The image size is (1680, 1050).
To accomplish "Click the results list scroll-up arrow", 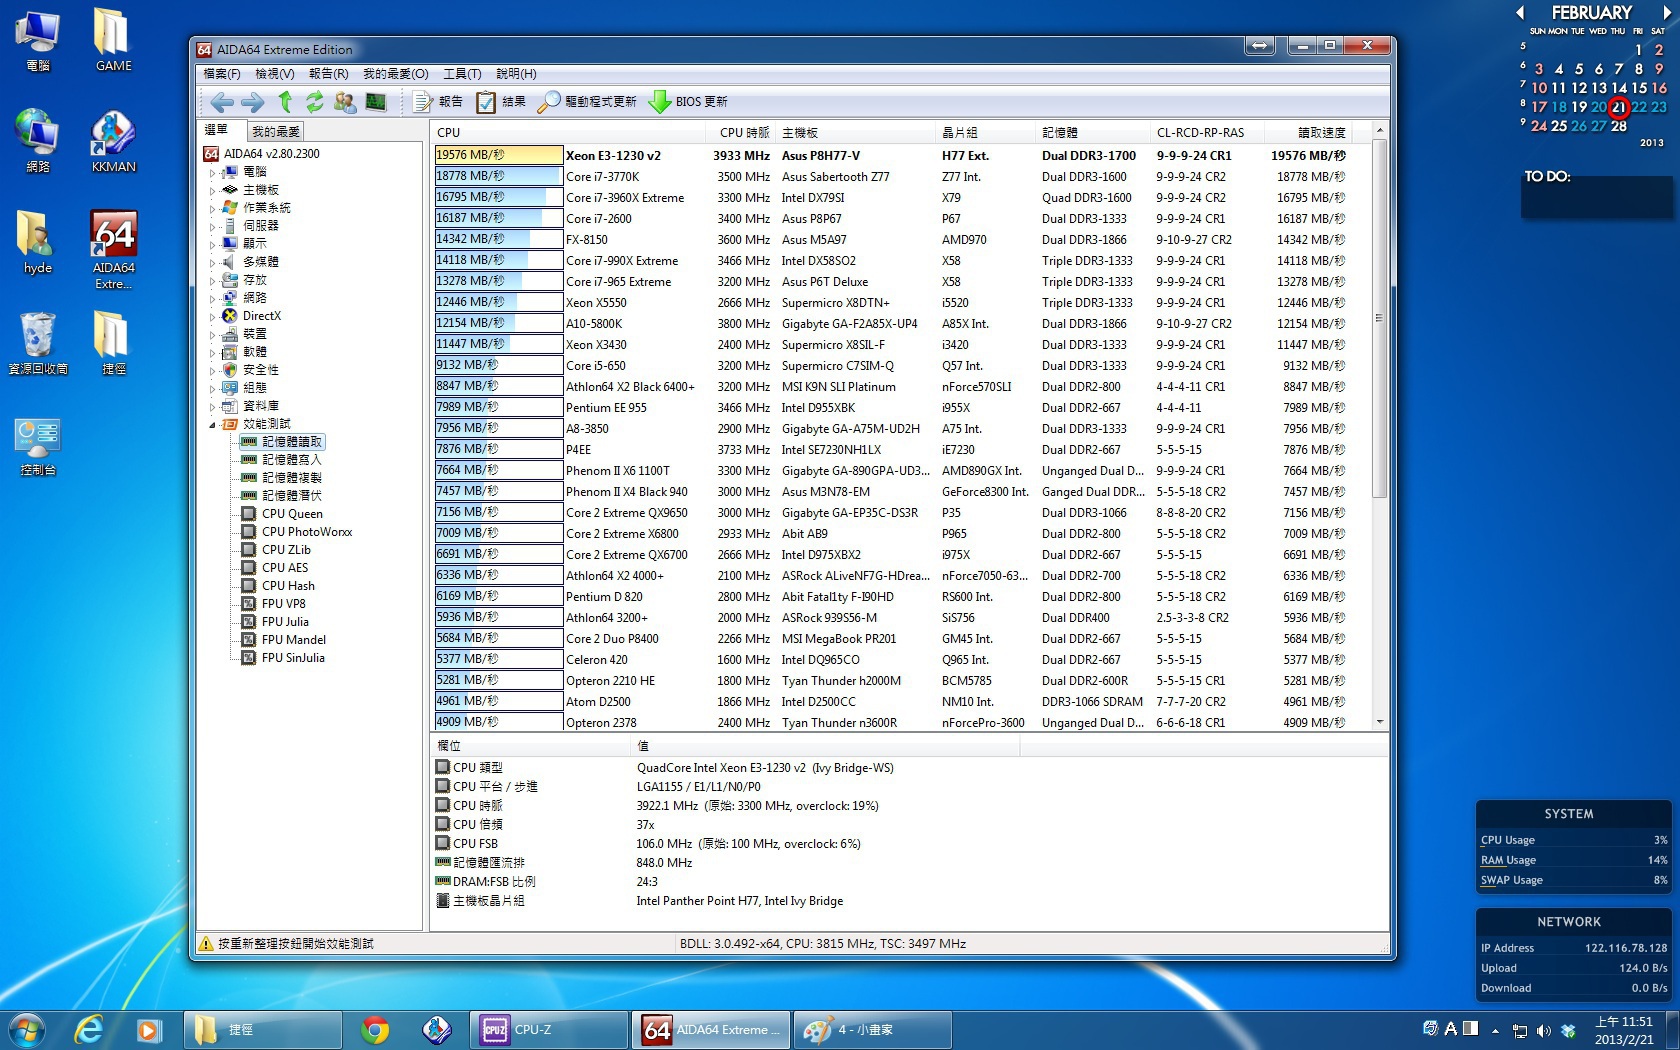I will click(1380, 131).
